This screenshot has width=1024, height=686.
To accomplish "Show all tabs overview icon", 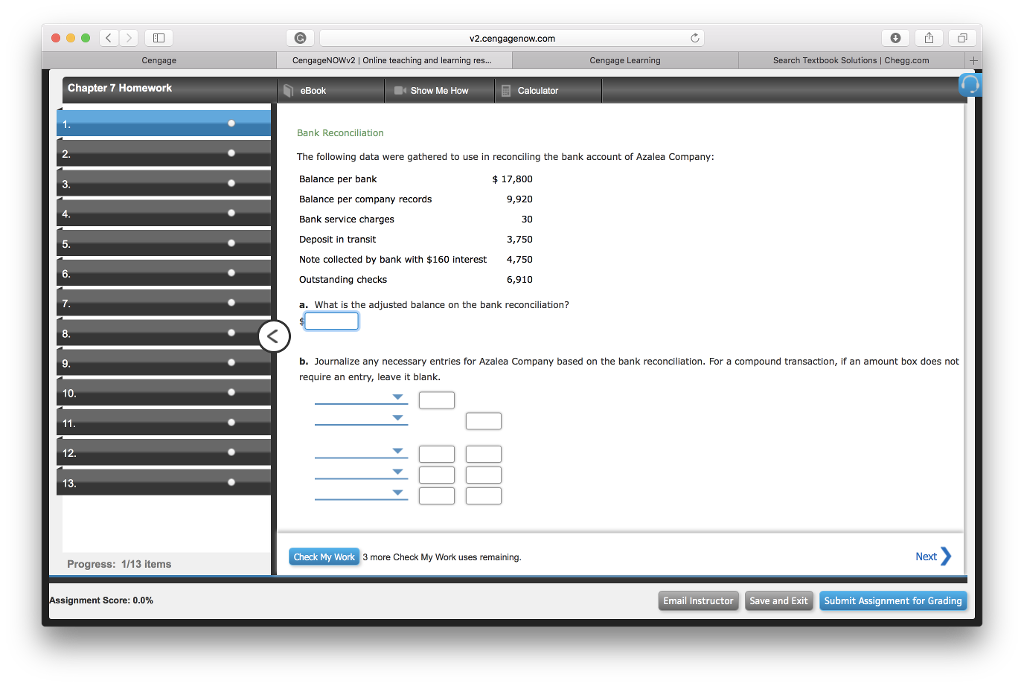I will click(962, 38).
